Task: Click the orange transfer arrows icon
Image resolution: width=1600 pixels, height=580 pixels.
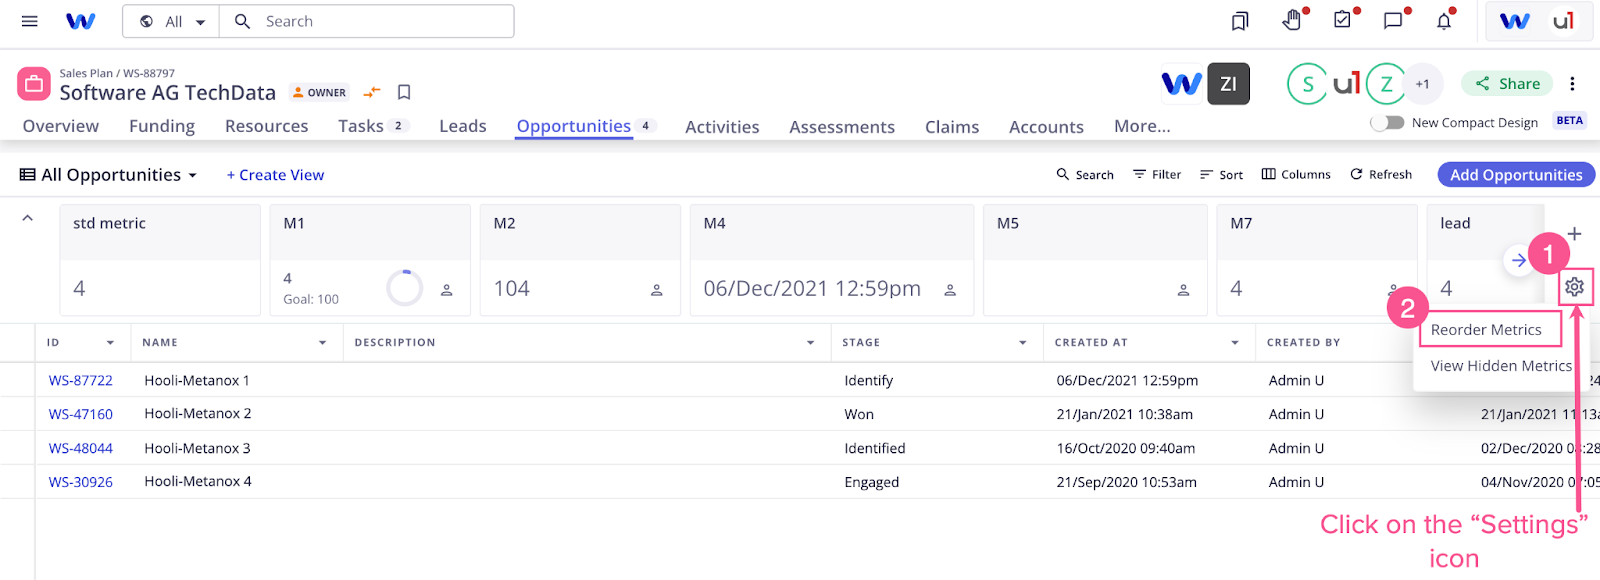Action: pos(372,92)
